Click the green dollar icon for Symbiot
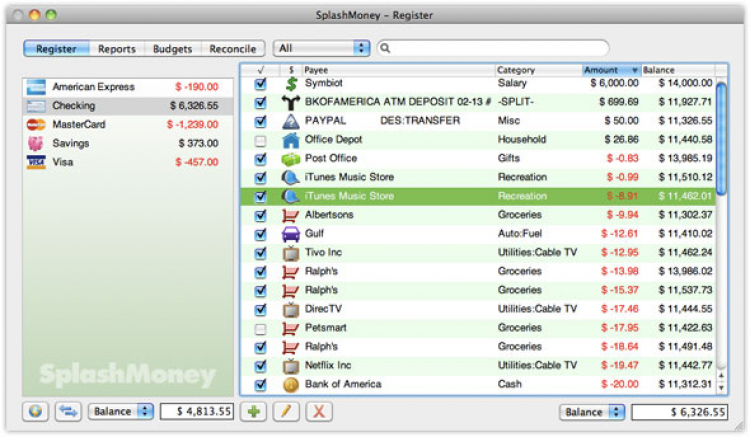Screen dimensions: 750x437 [291, 83]
